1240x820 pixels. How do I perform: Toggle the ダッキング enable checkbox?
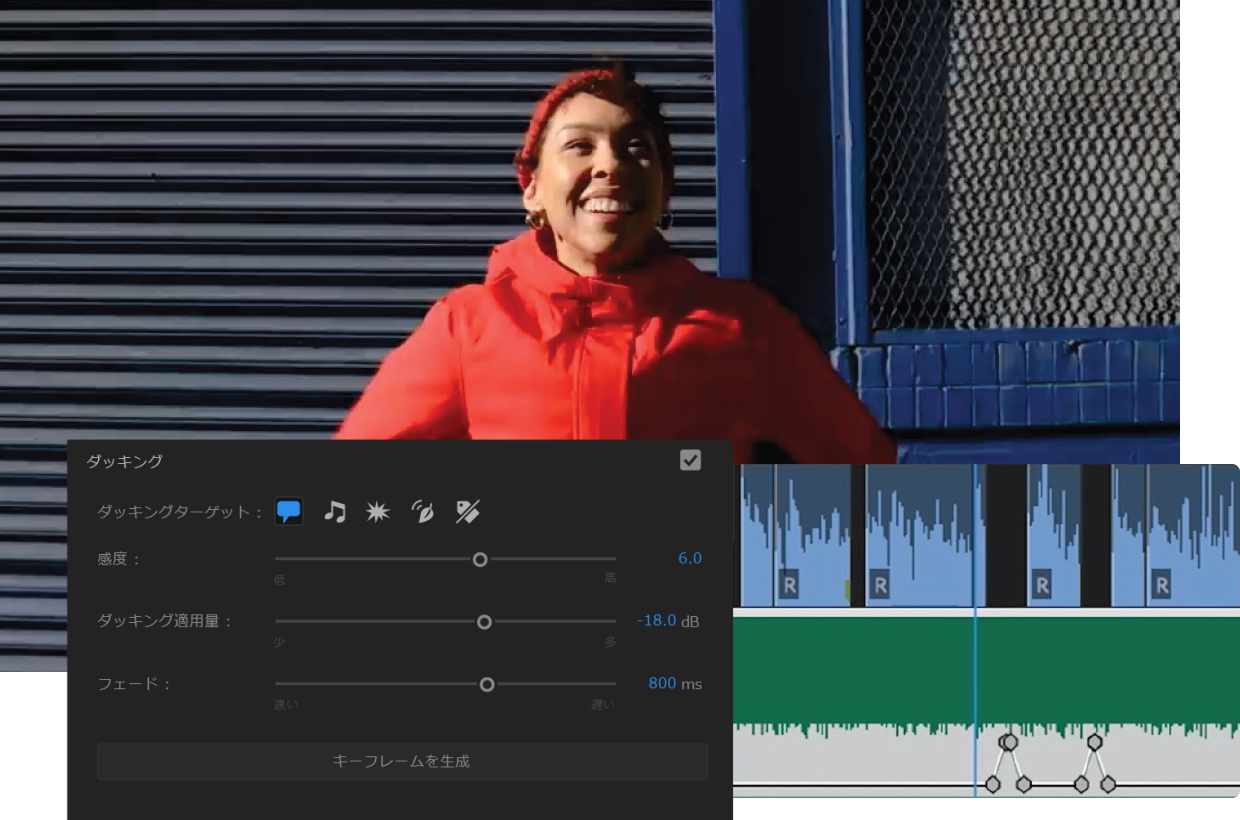point(690,460)
